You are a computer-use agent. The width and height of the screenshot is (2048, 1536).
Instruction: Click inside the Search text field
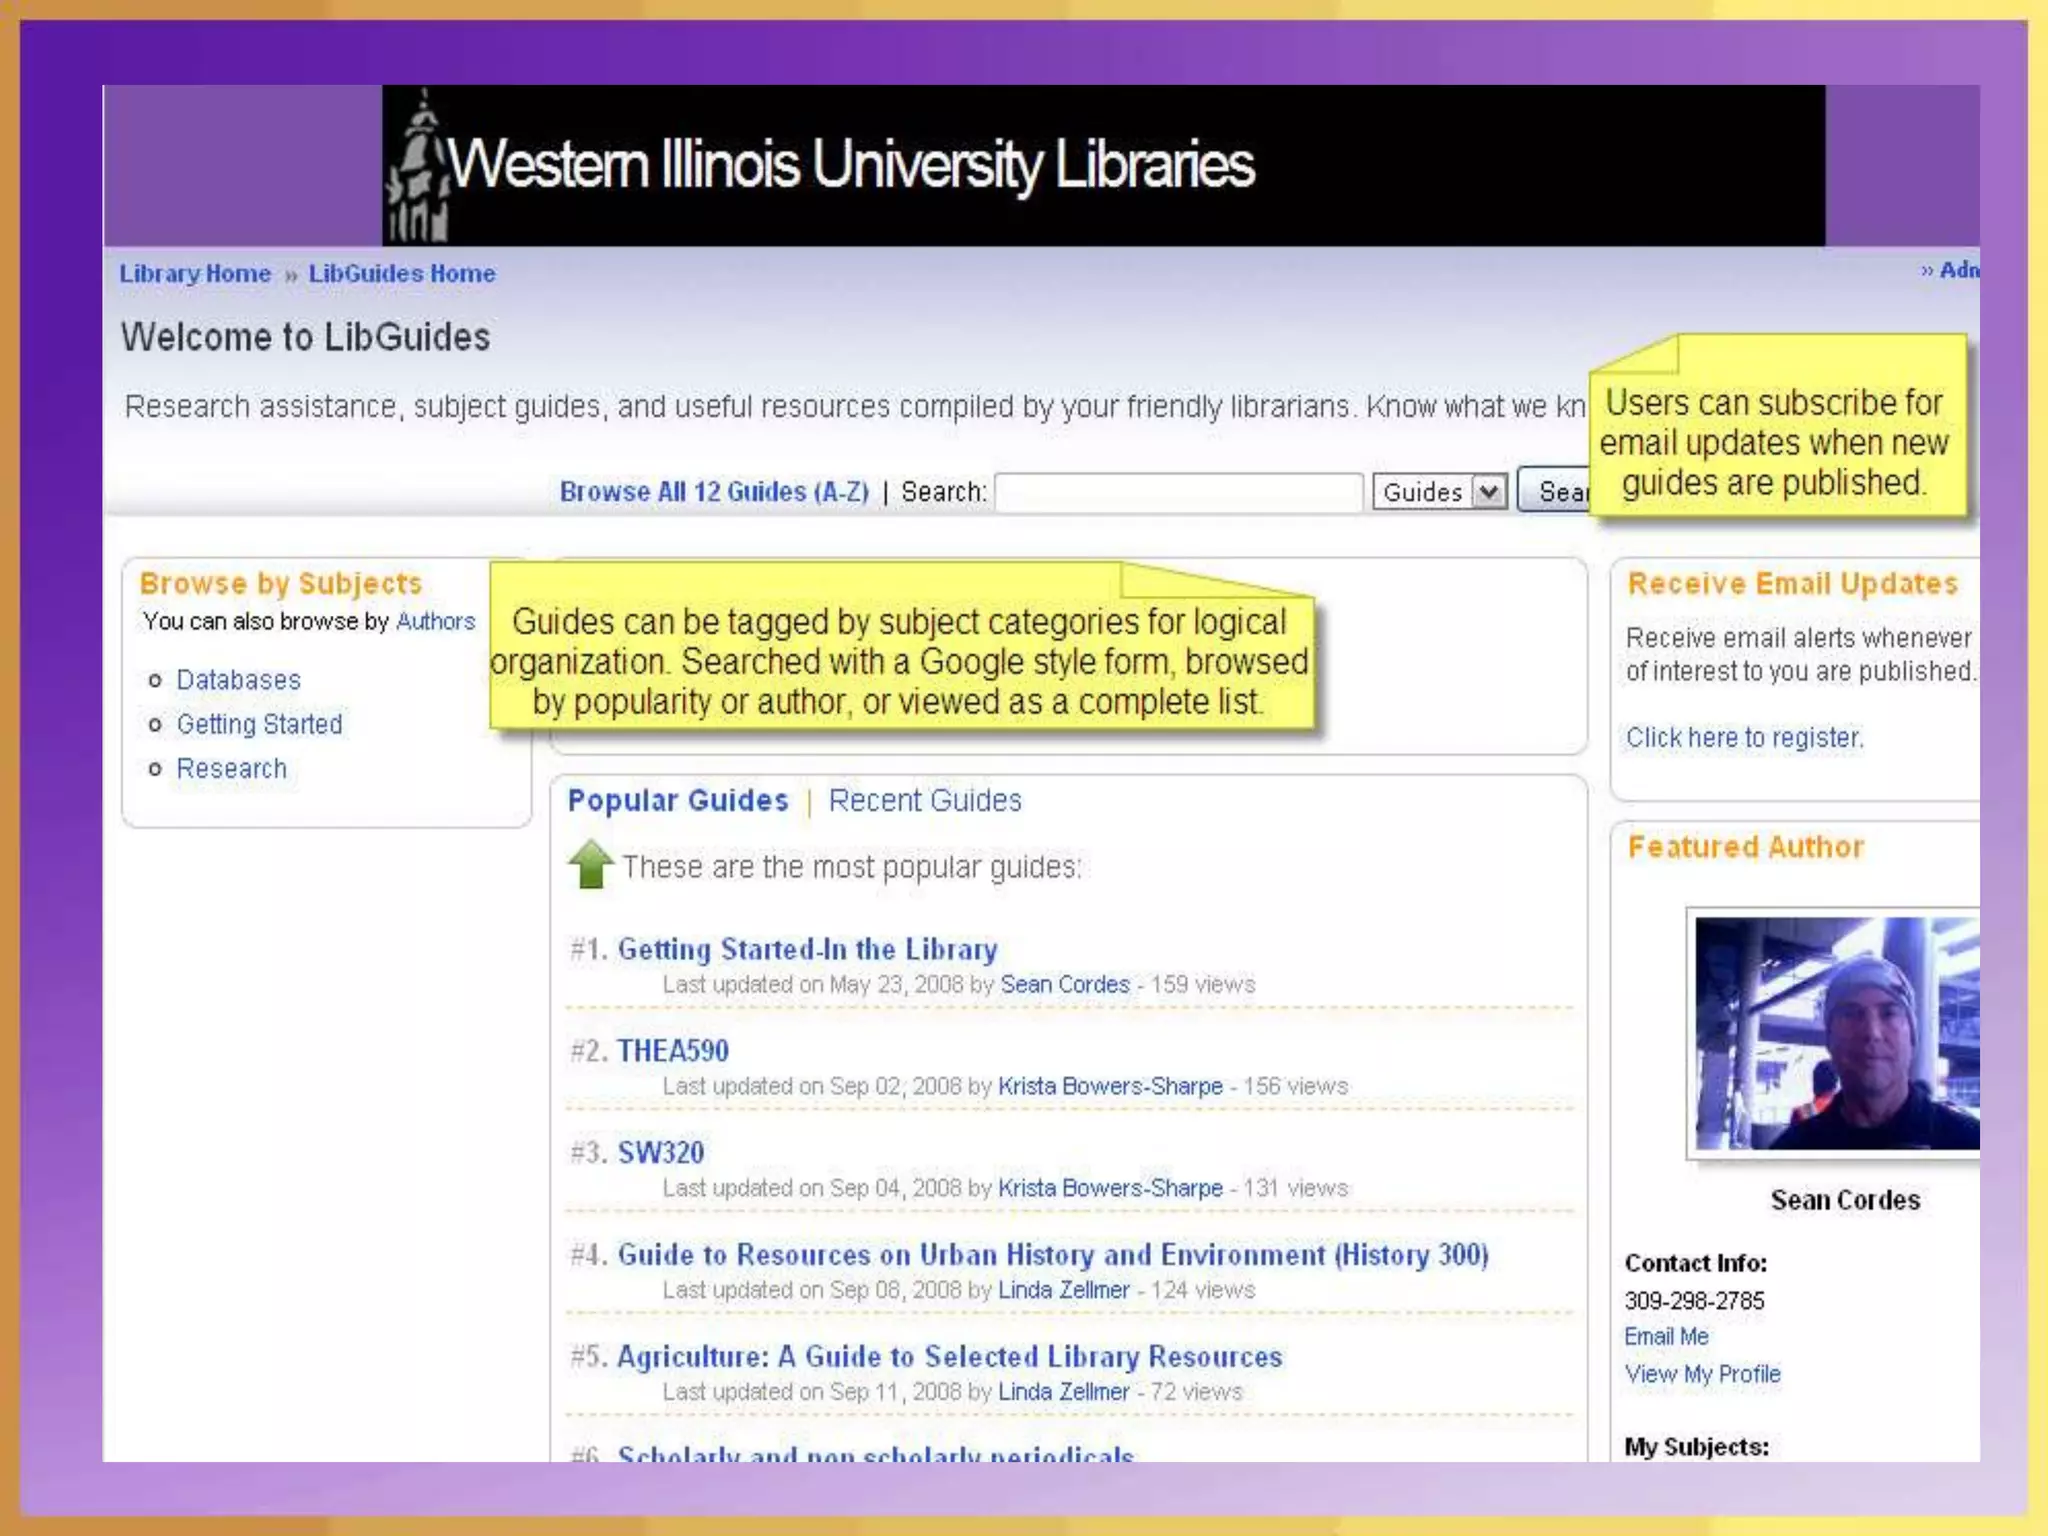click(1178, 492)
